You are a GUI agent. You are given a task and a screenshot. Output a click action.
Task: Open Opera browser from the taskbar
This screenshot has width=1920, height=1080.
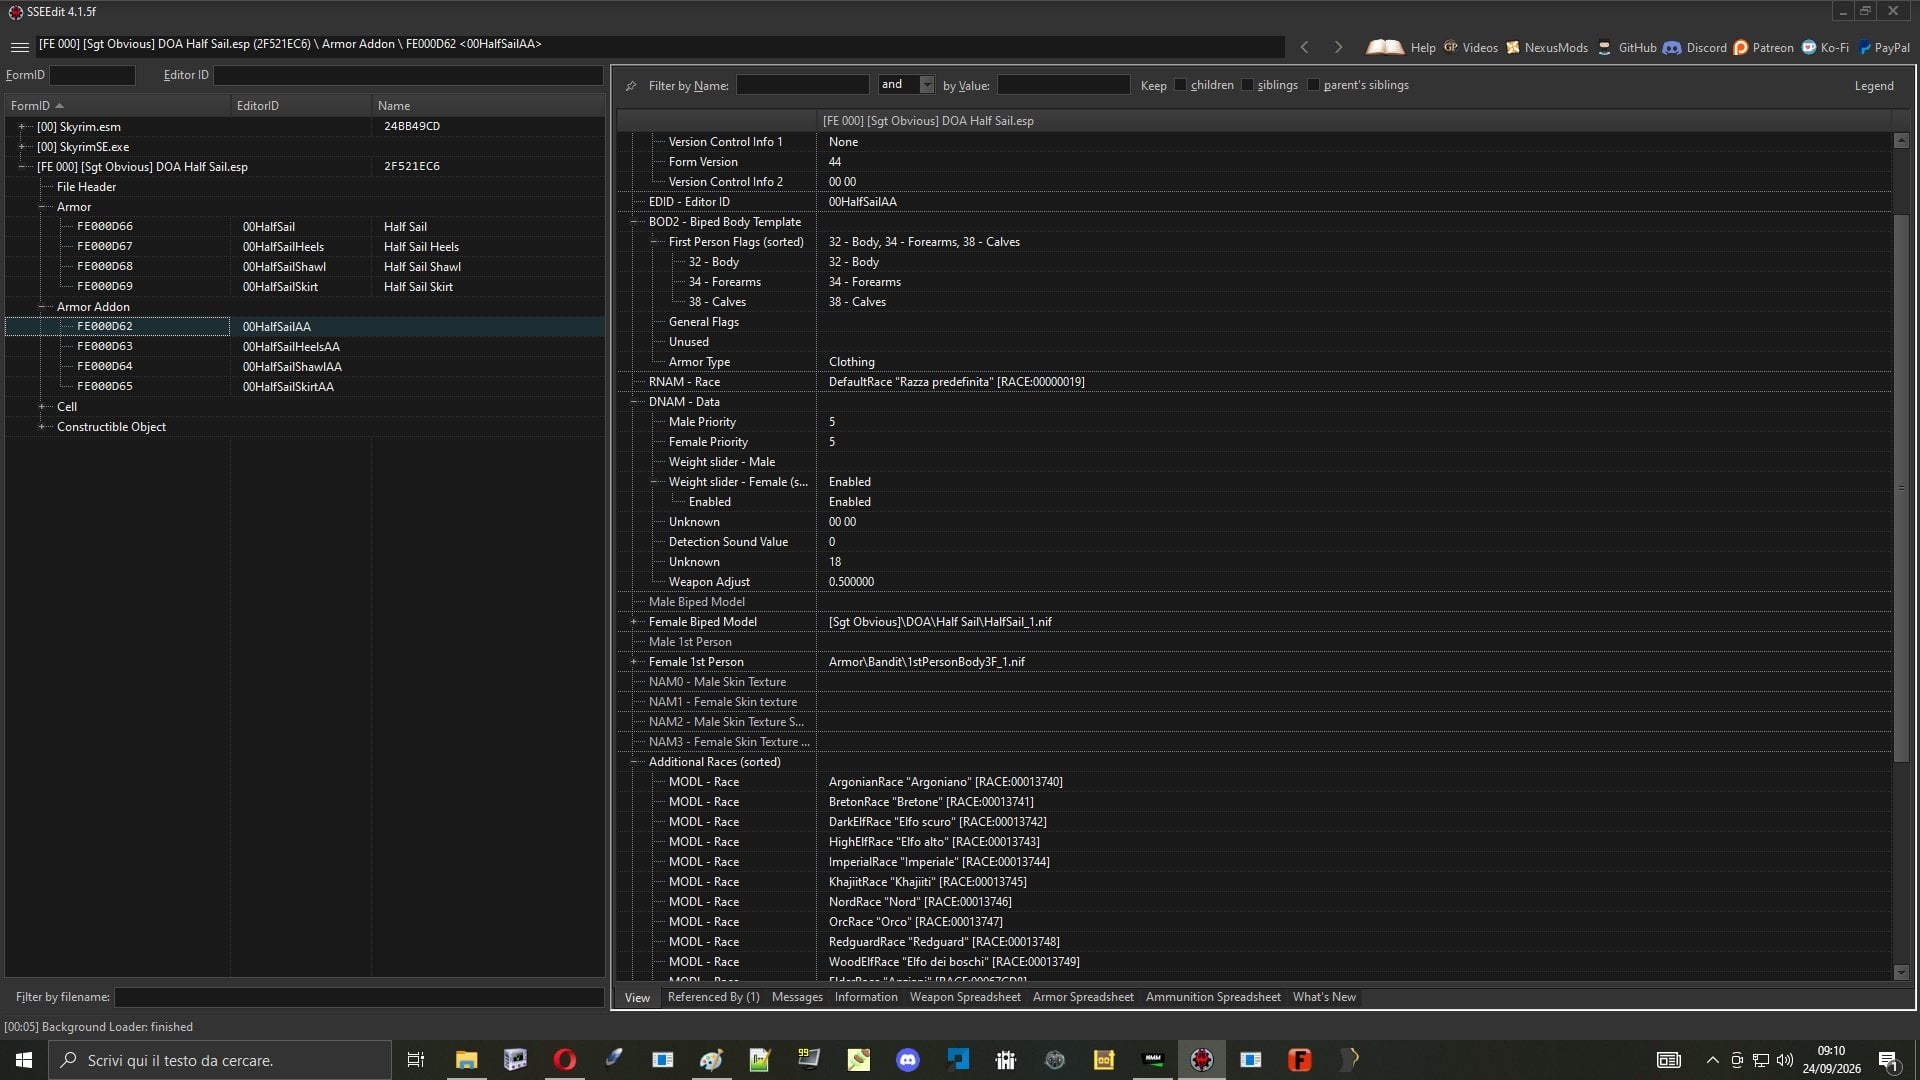564,1060
